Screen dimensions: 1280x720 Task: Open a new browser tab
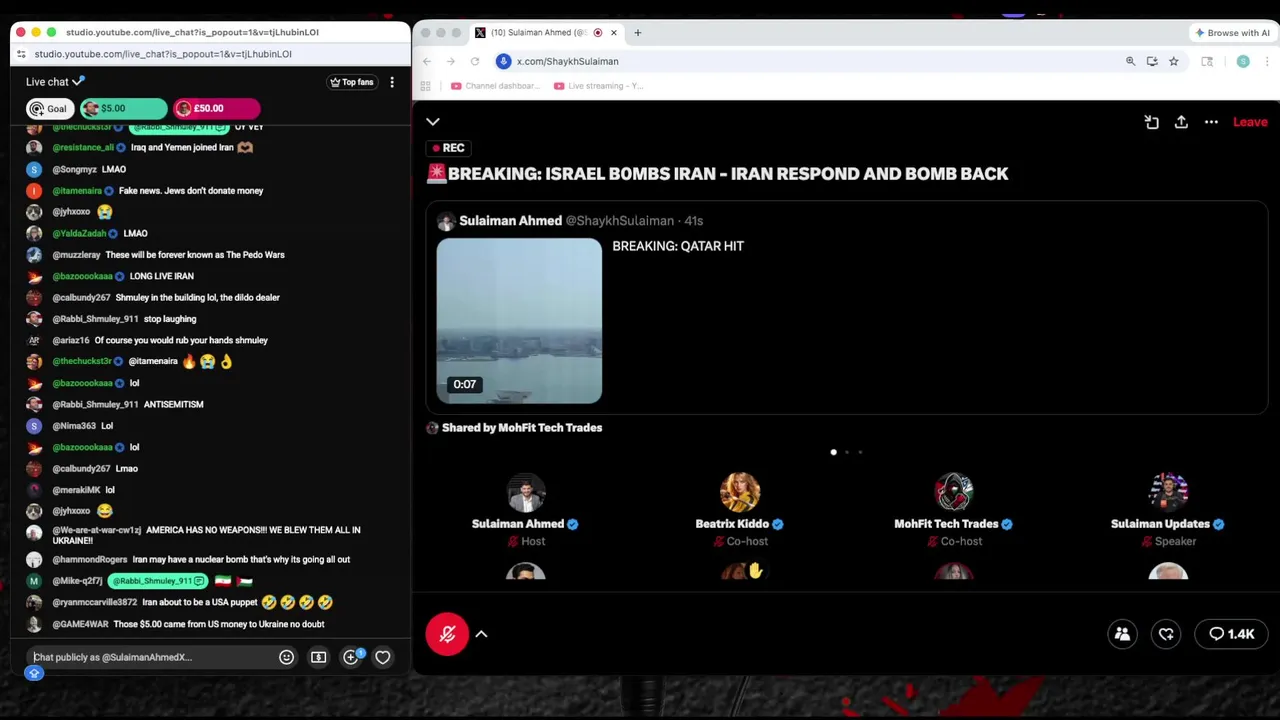click(637, 32)
